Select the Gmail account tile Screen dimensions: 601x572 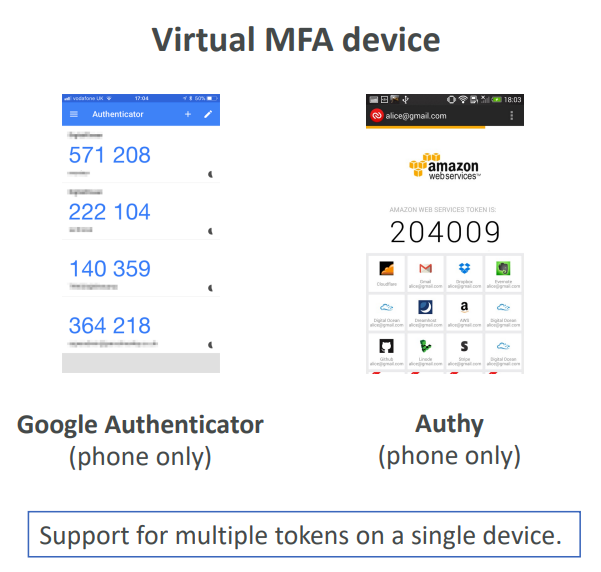425,272
